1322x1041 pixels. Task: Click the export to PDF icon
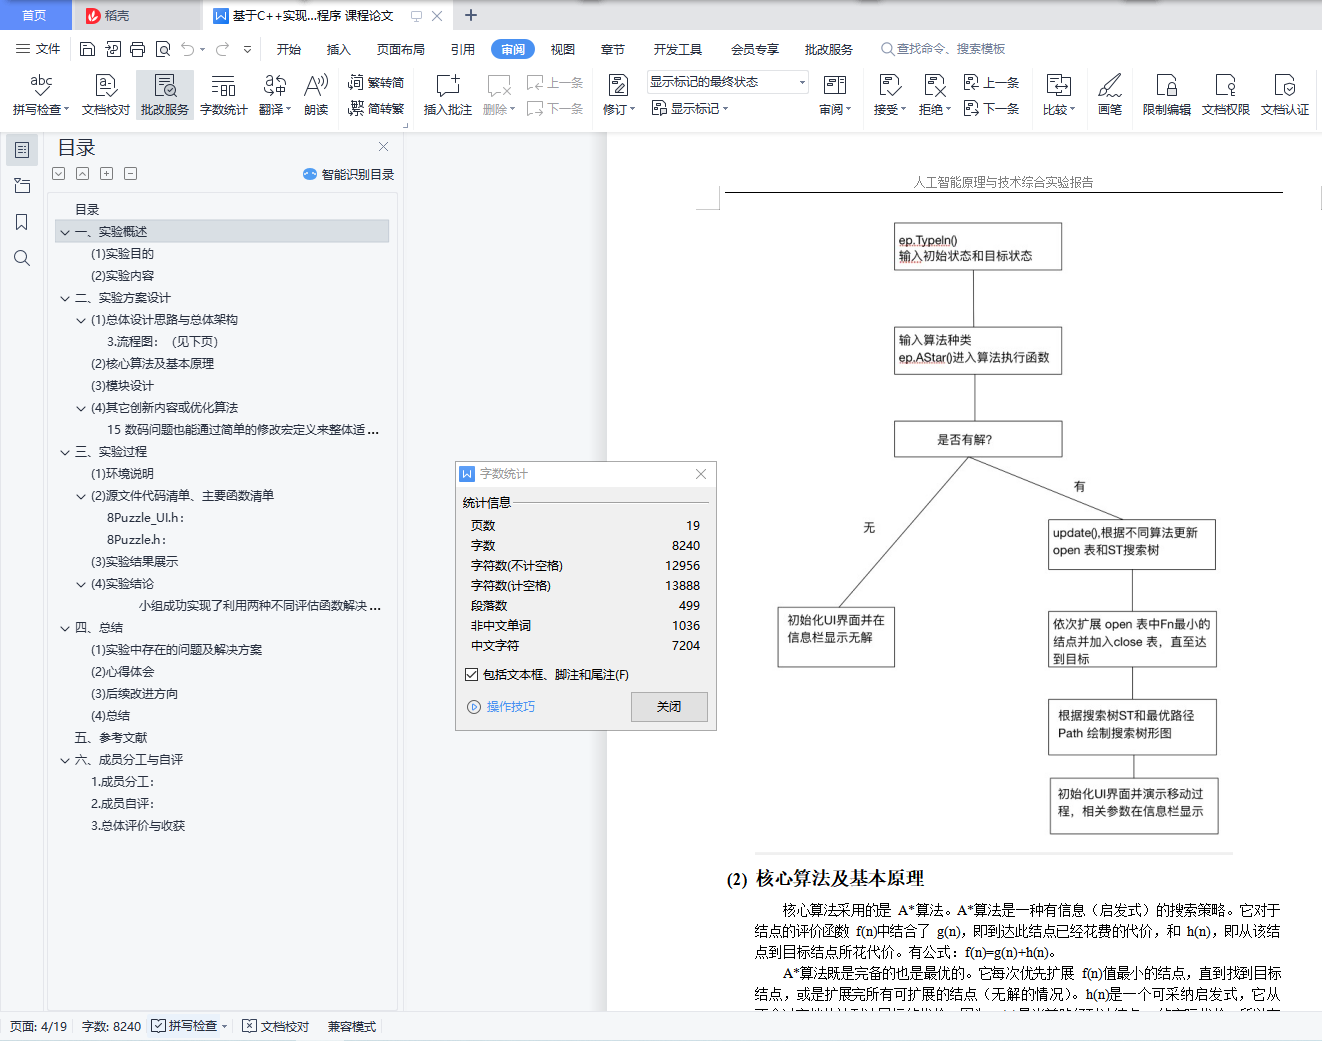coord(112,49)
